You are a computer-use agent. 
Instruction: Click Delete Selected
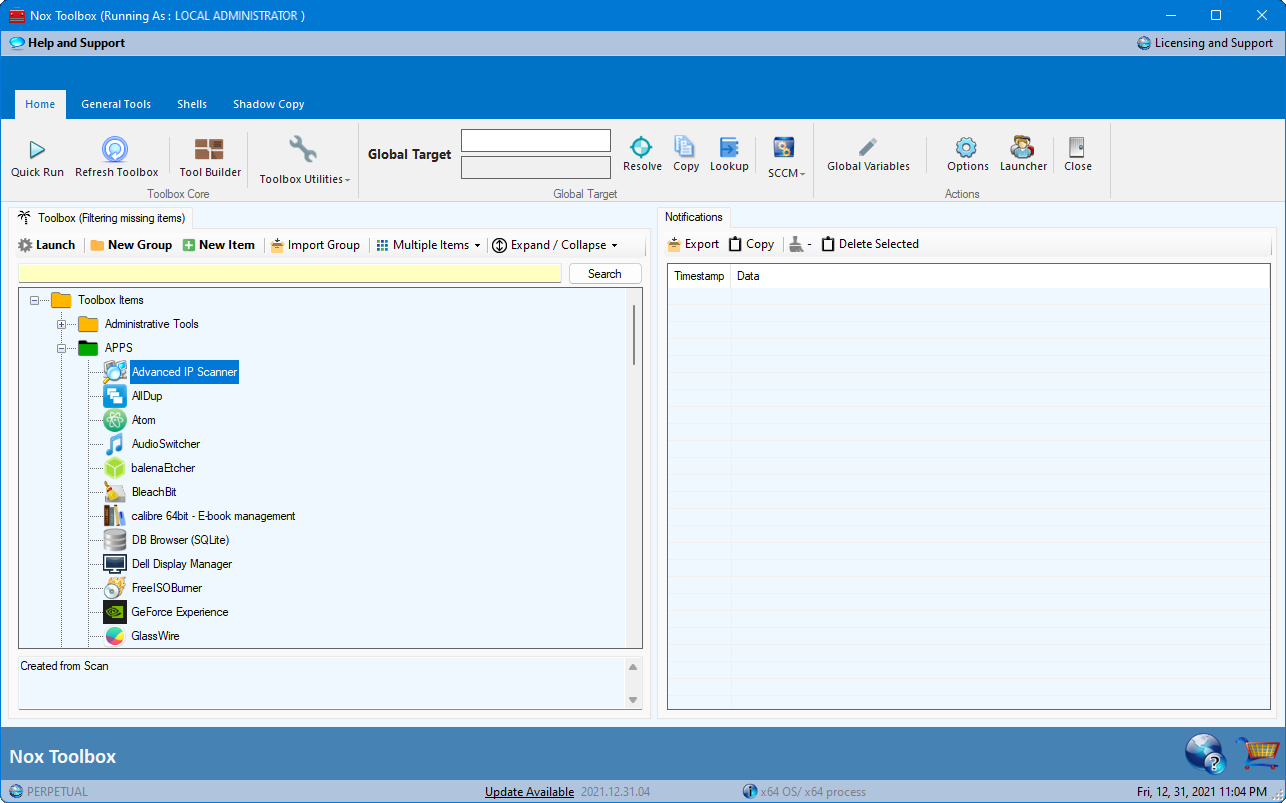(x=869, y=244)
